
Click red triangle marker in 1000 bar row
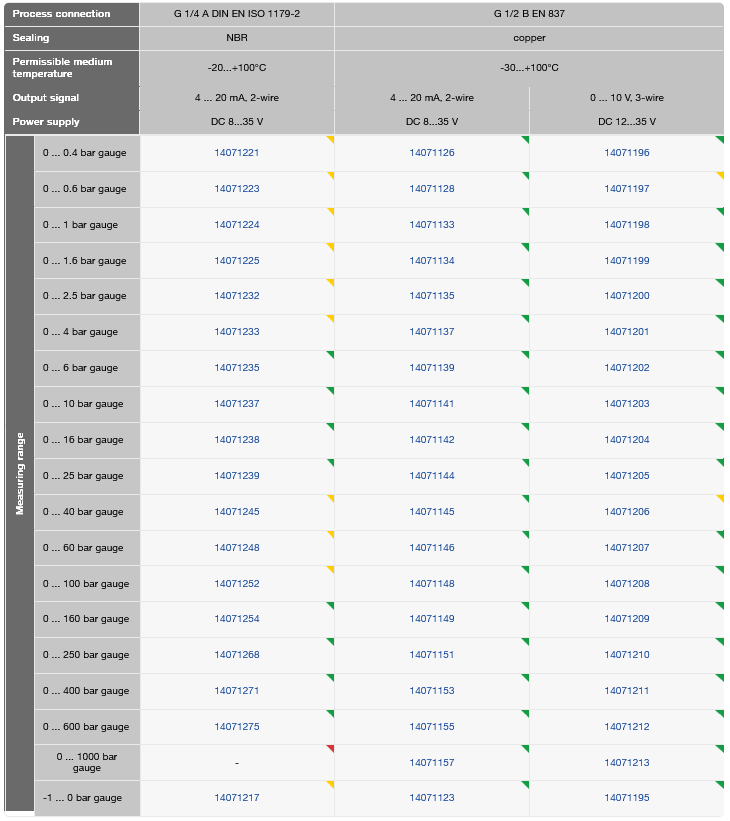point(331,749)
